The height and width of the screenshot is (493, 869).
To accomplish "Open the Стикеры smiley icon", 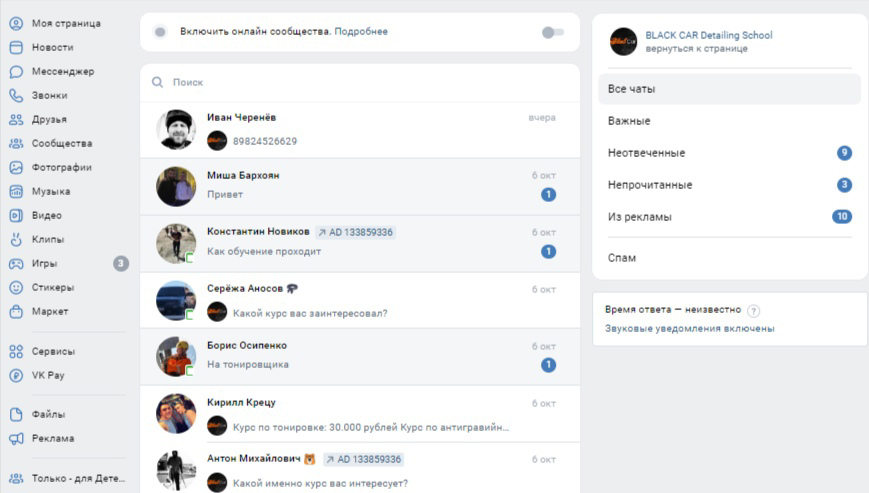I will pyautogui.click(x=16, y=287).
